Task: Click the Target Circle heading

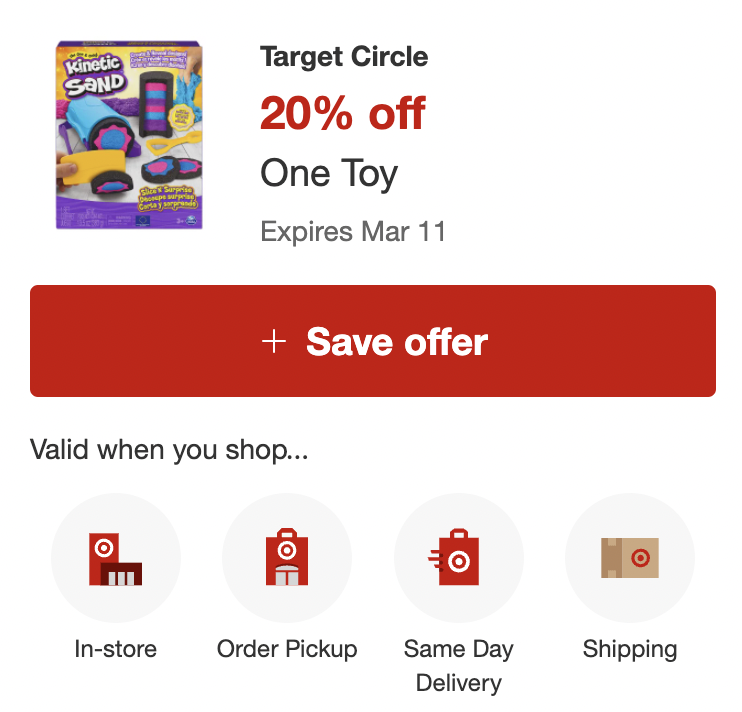Action: 344,57
